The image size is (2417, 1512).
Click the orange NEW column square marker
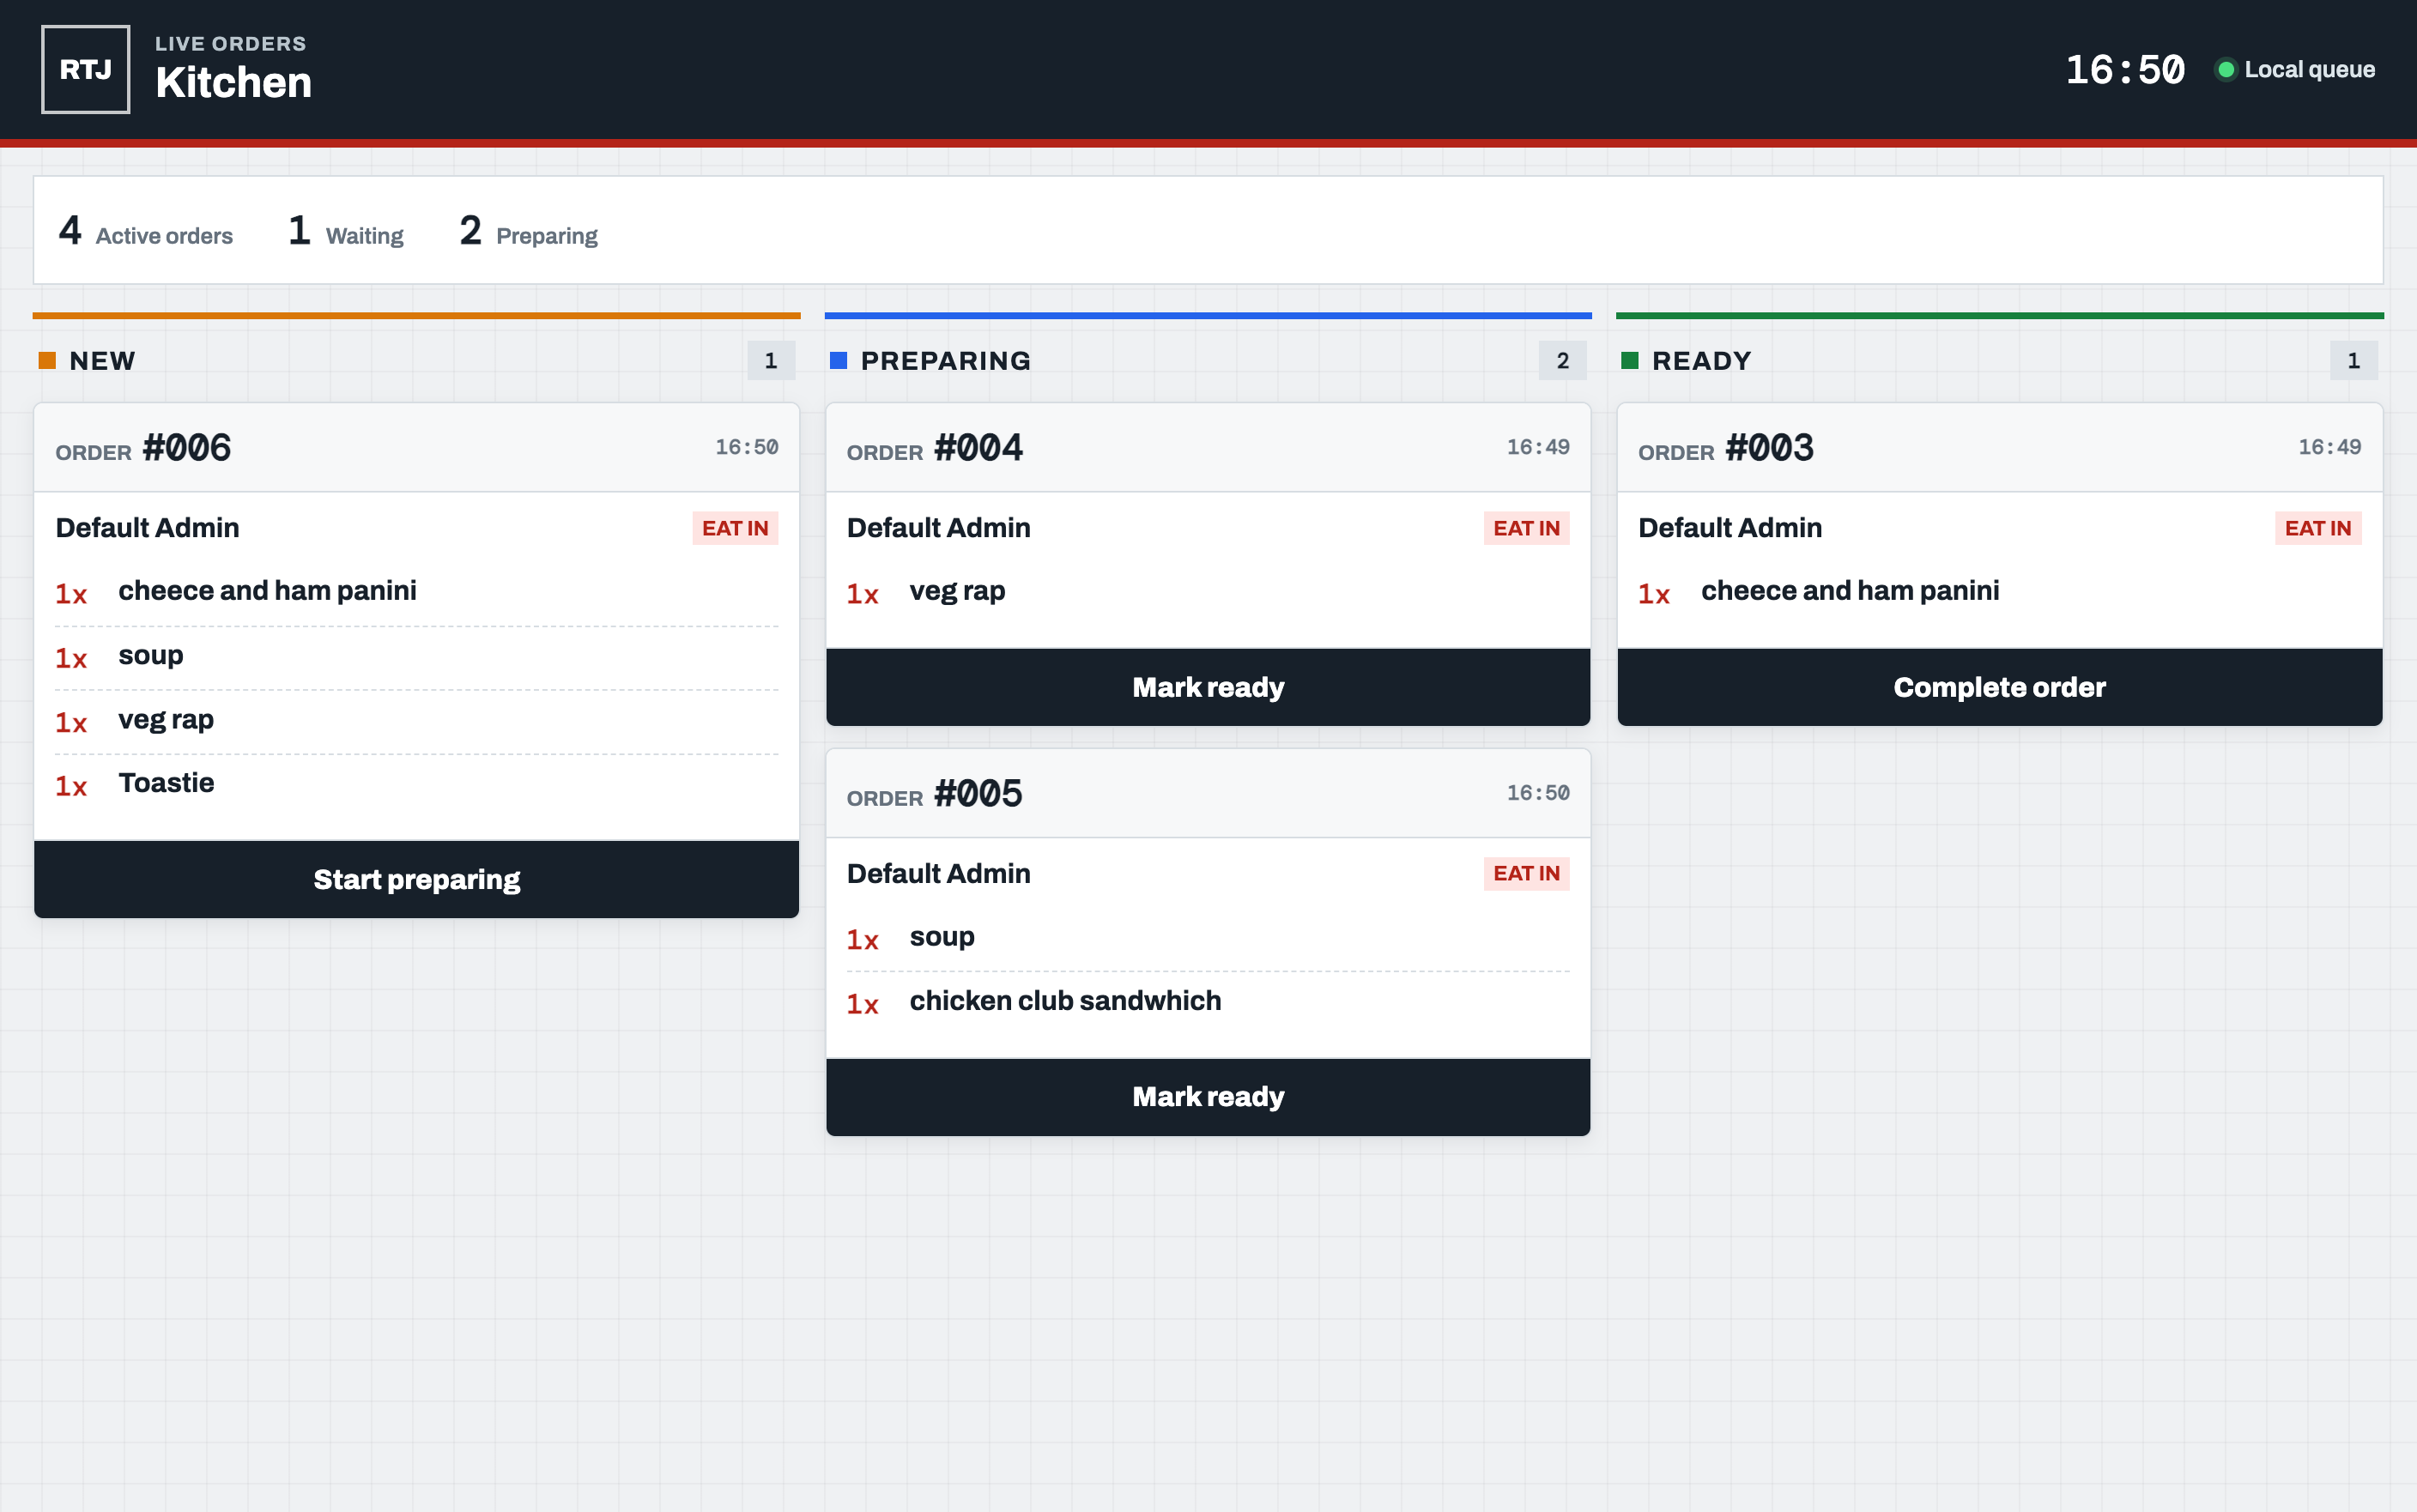pyautogui.click(x=47, y=361)
